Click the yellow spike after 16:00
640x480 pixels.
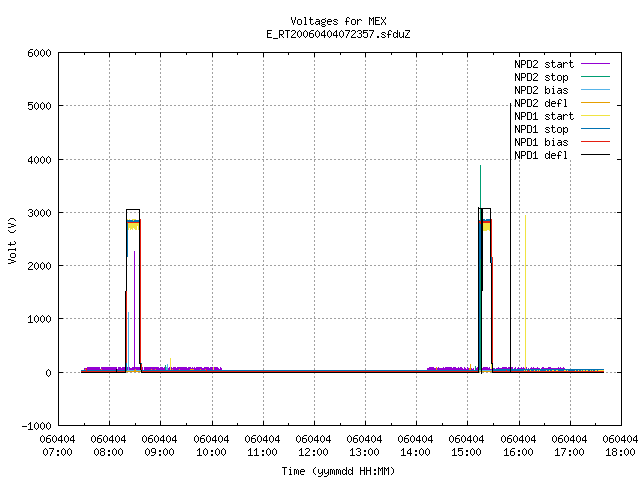pyautogui.click(x=525, y=292)
